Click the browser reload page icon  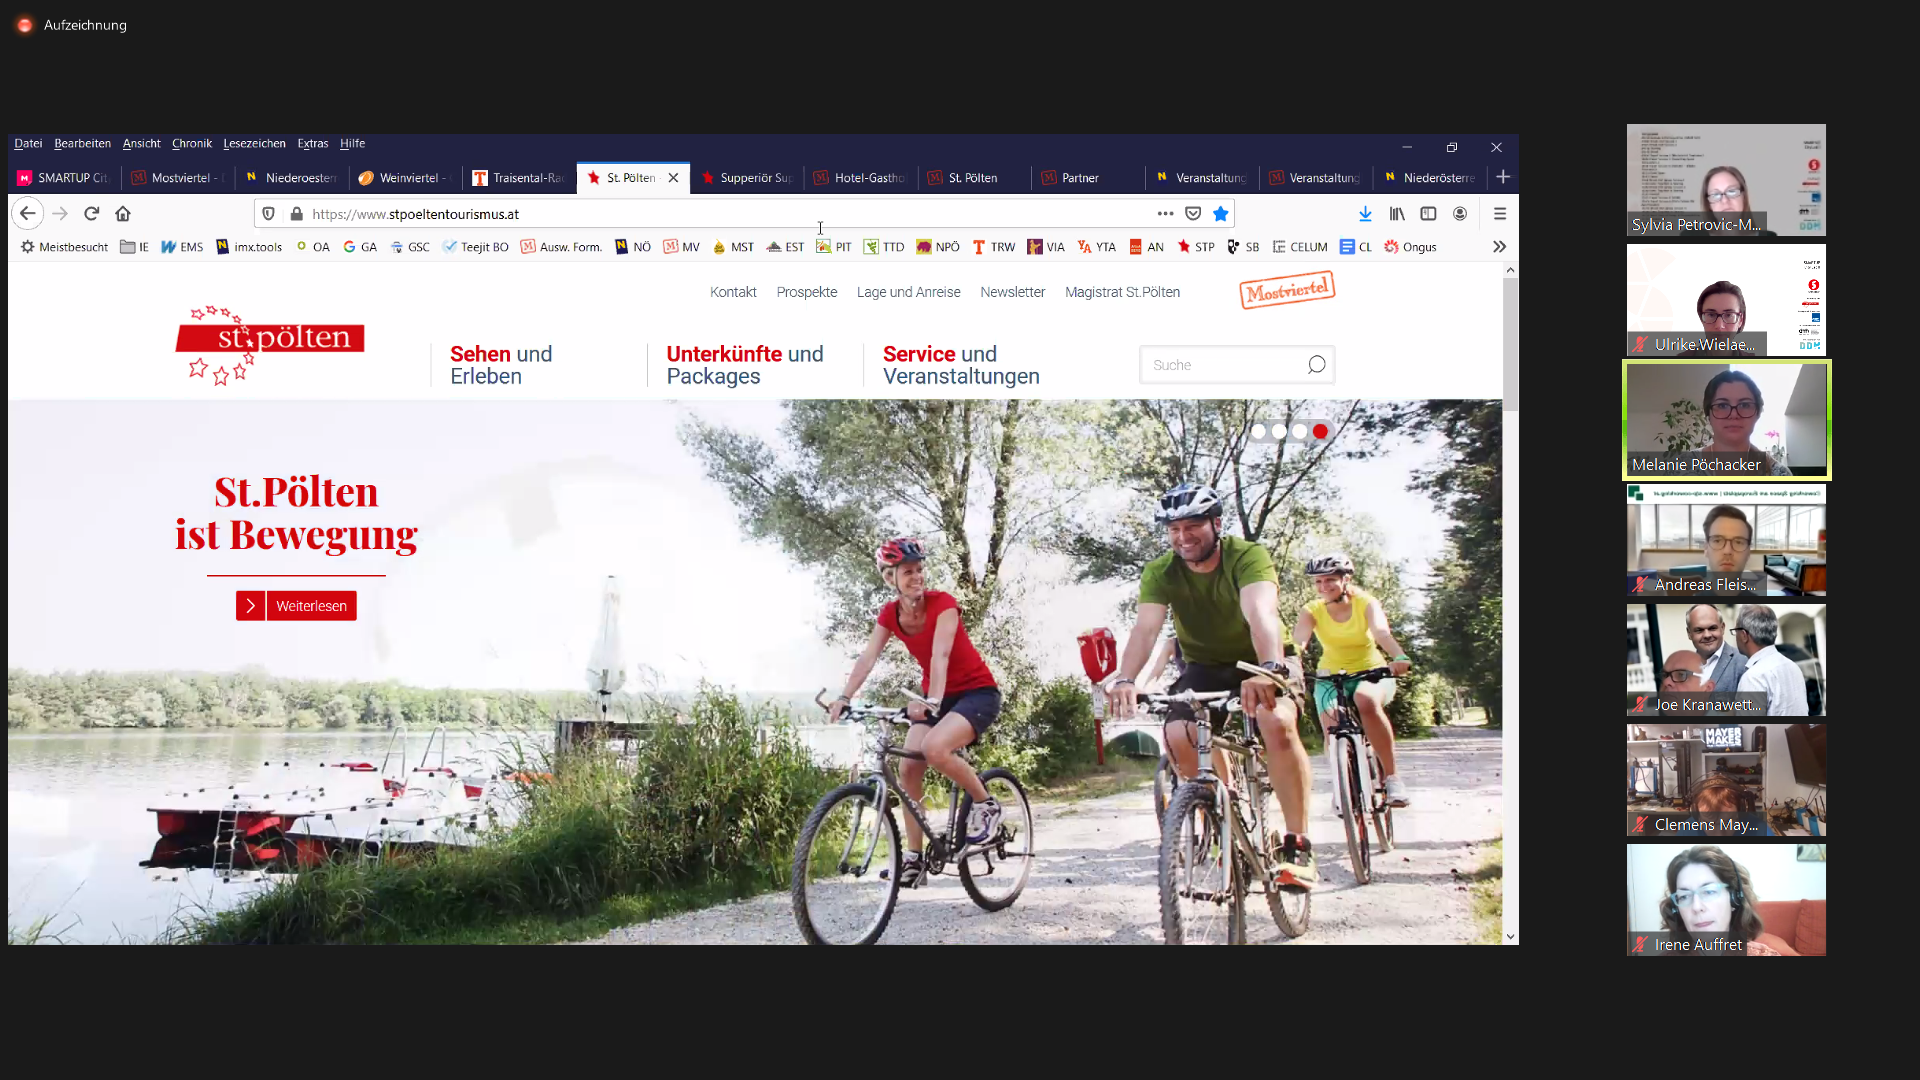tap(91, 214)
